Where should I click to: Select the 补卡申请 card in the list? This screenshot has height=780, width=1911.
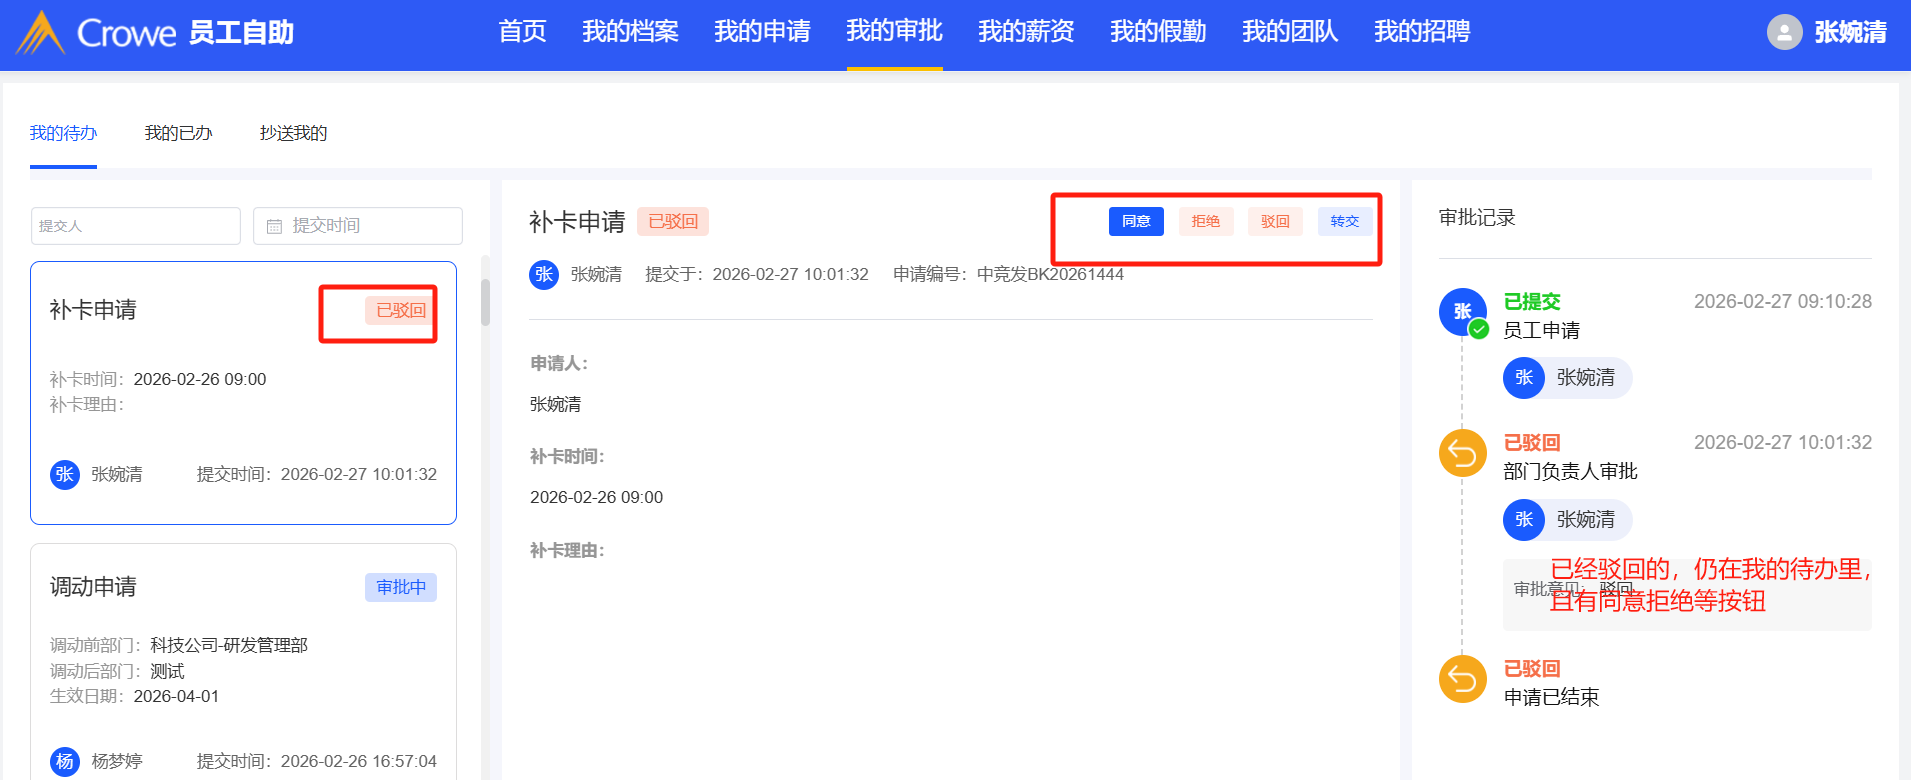[243, 393]
